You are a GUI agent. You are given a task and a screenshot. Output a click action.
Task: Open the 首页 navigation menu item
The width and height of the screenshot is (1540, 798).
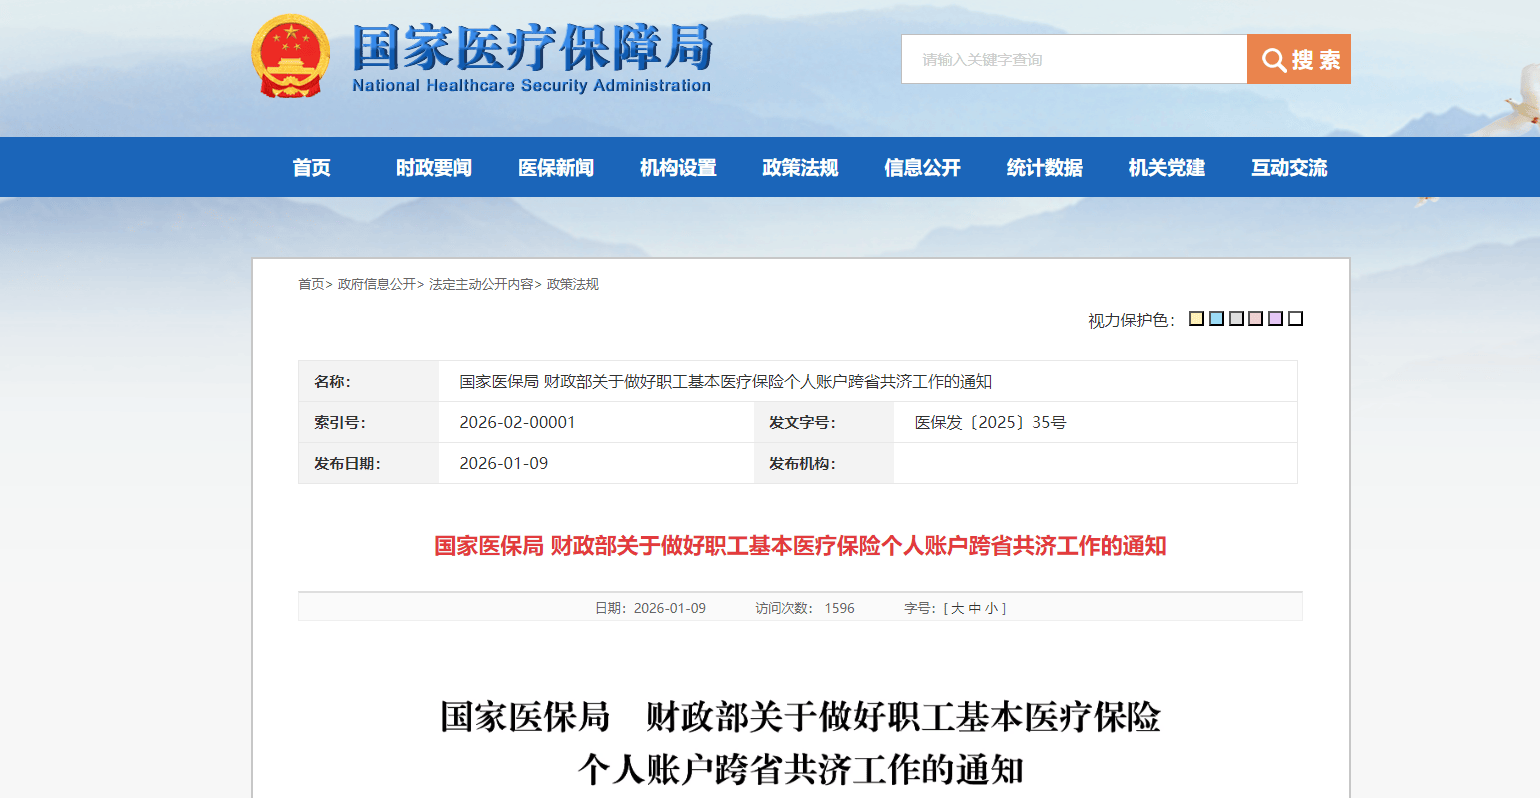(x=311, y=167)
